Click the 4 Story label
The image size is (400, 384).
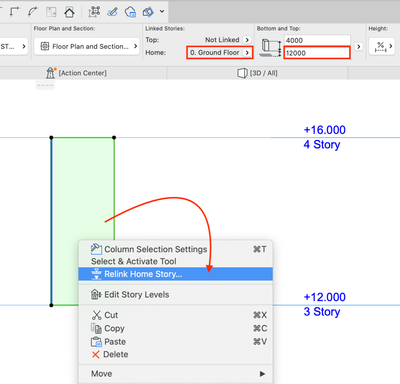[322, 145]
